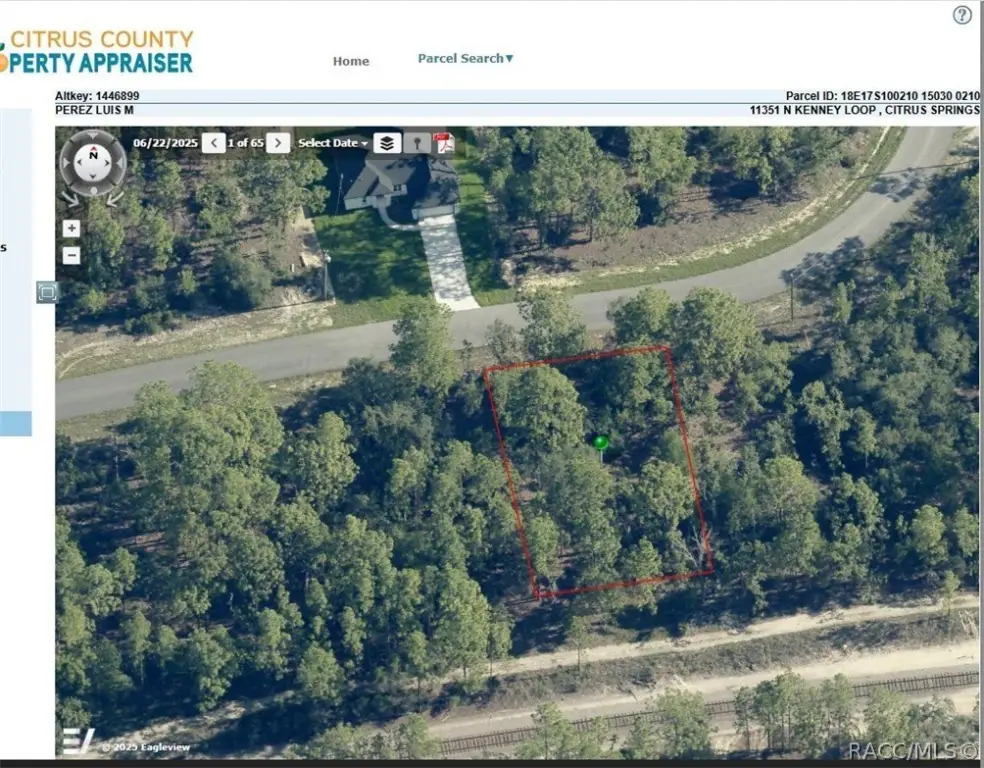Rotate view clockwise with lower-left compass arrow
Viewport: 984px width, 768px height.
tap(71, 198)
